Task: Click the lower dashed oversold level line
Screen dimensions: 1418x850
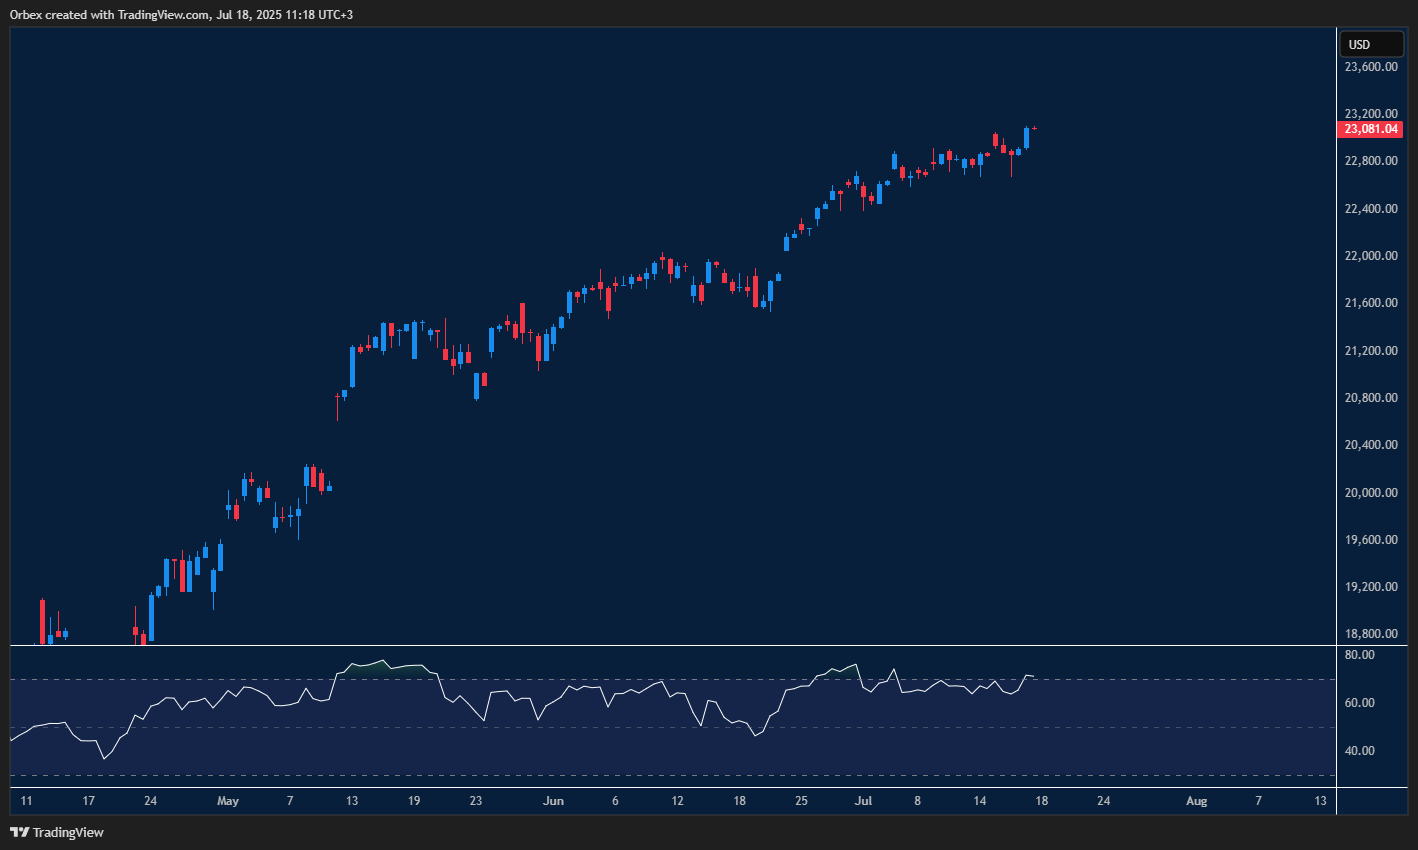Action: (600, 773)
